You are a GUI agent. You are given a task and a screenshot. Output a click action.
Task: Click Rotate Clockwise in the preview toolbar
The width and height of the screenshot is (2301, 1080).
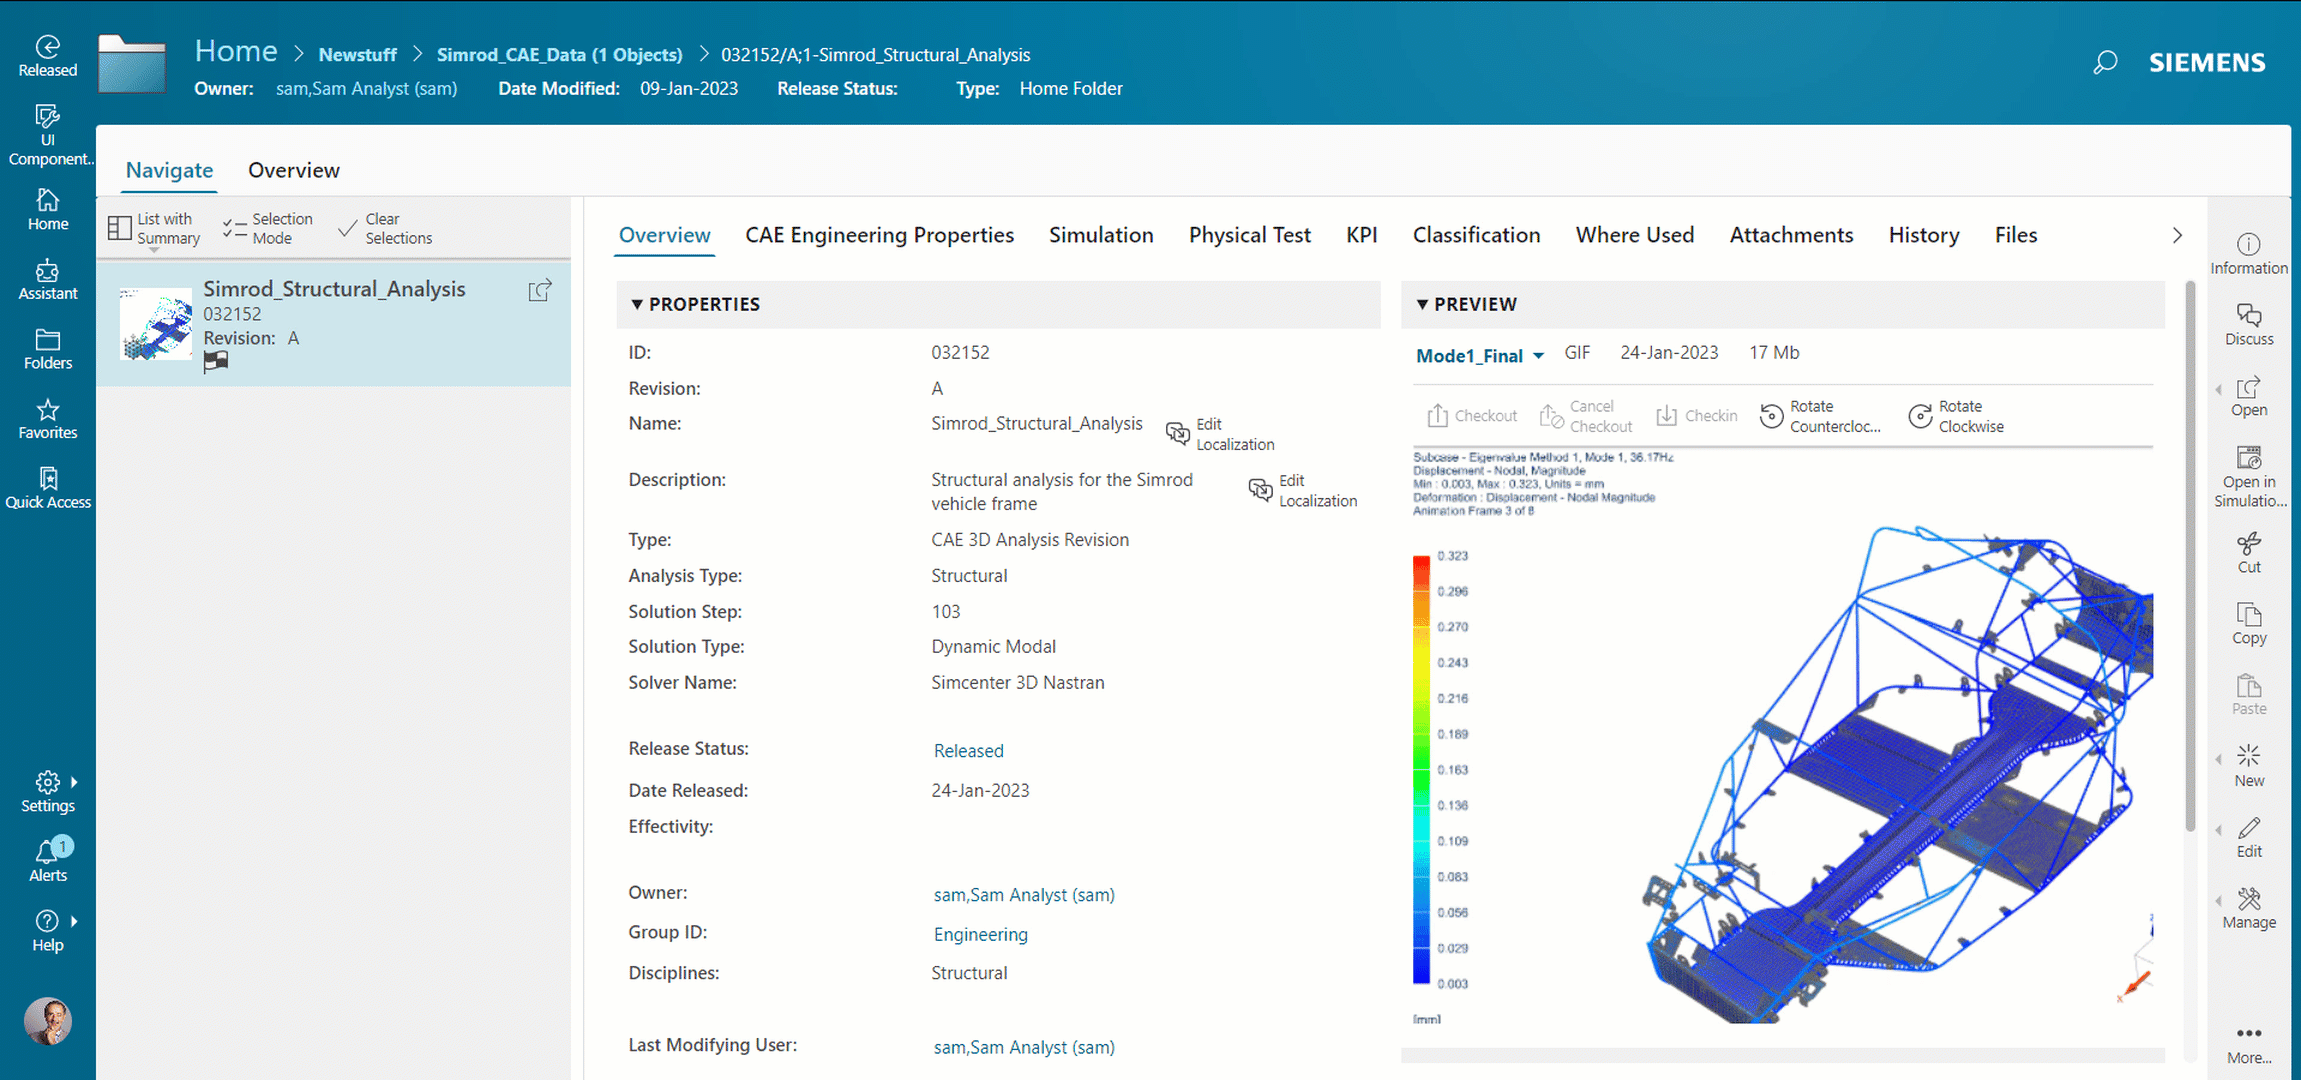[1920, 415]
